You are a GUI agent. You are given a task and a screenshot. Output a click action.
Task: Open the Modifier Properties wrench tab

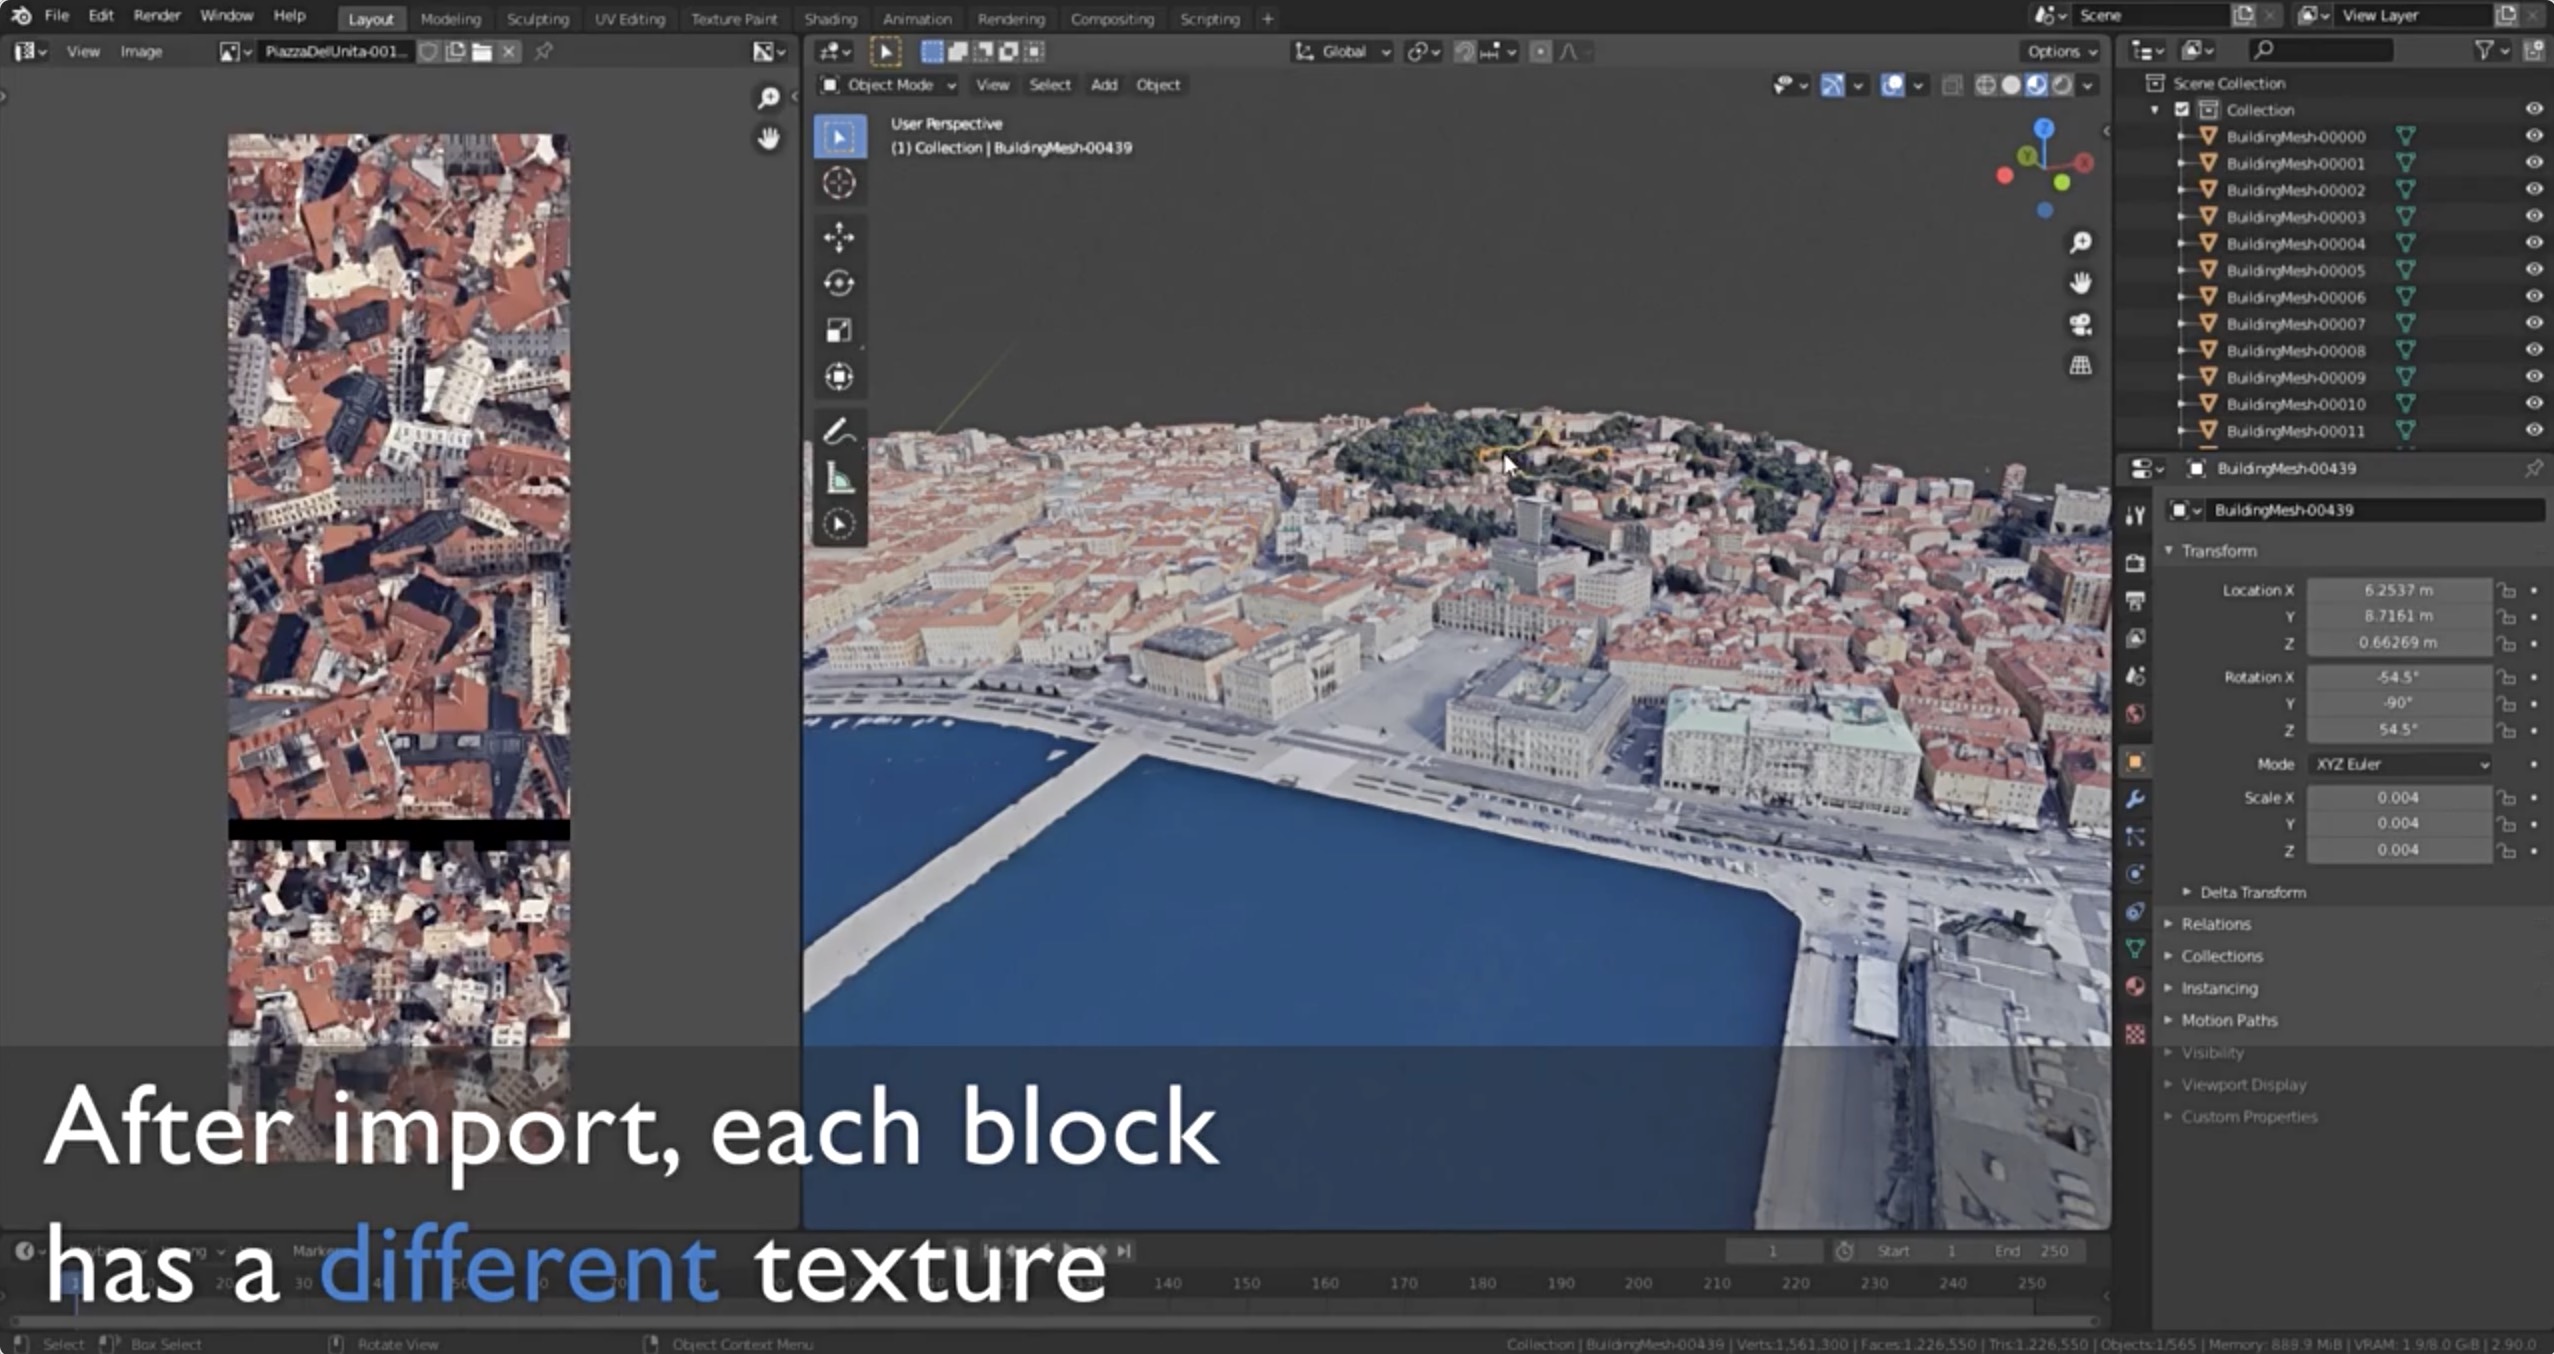tap(2136, 797)
